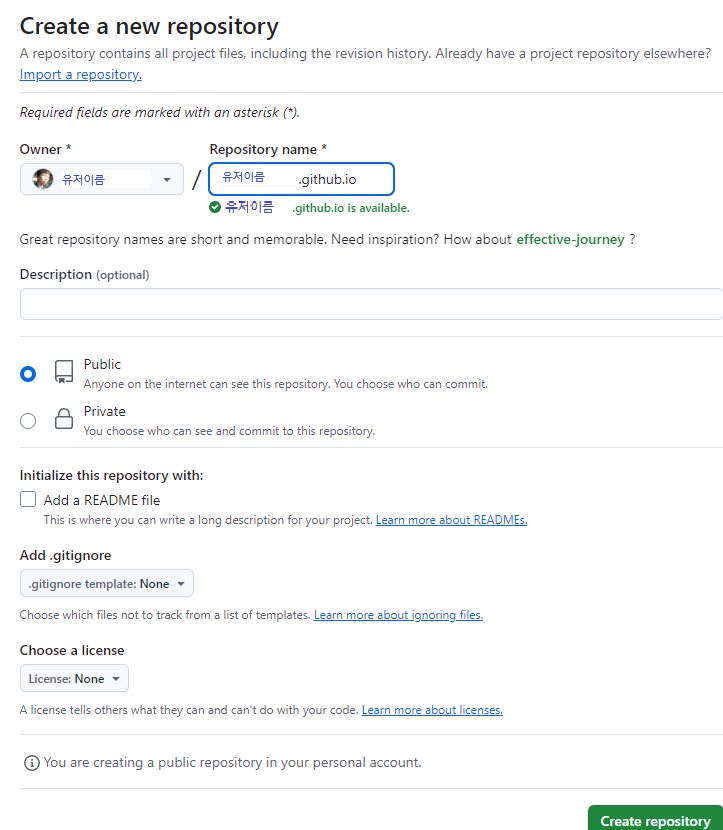Focus the Repository name input field

[x=302, y=179]
